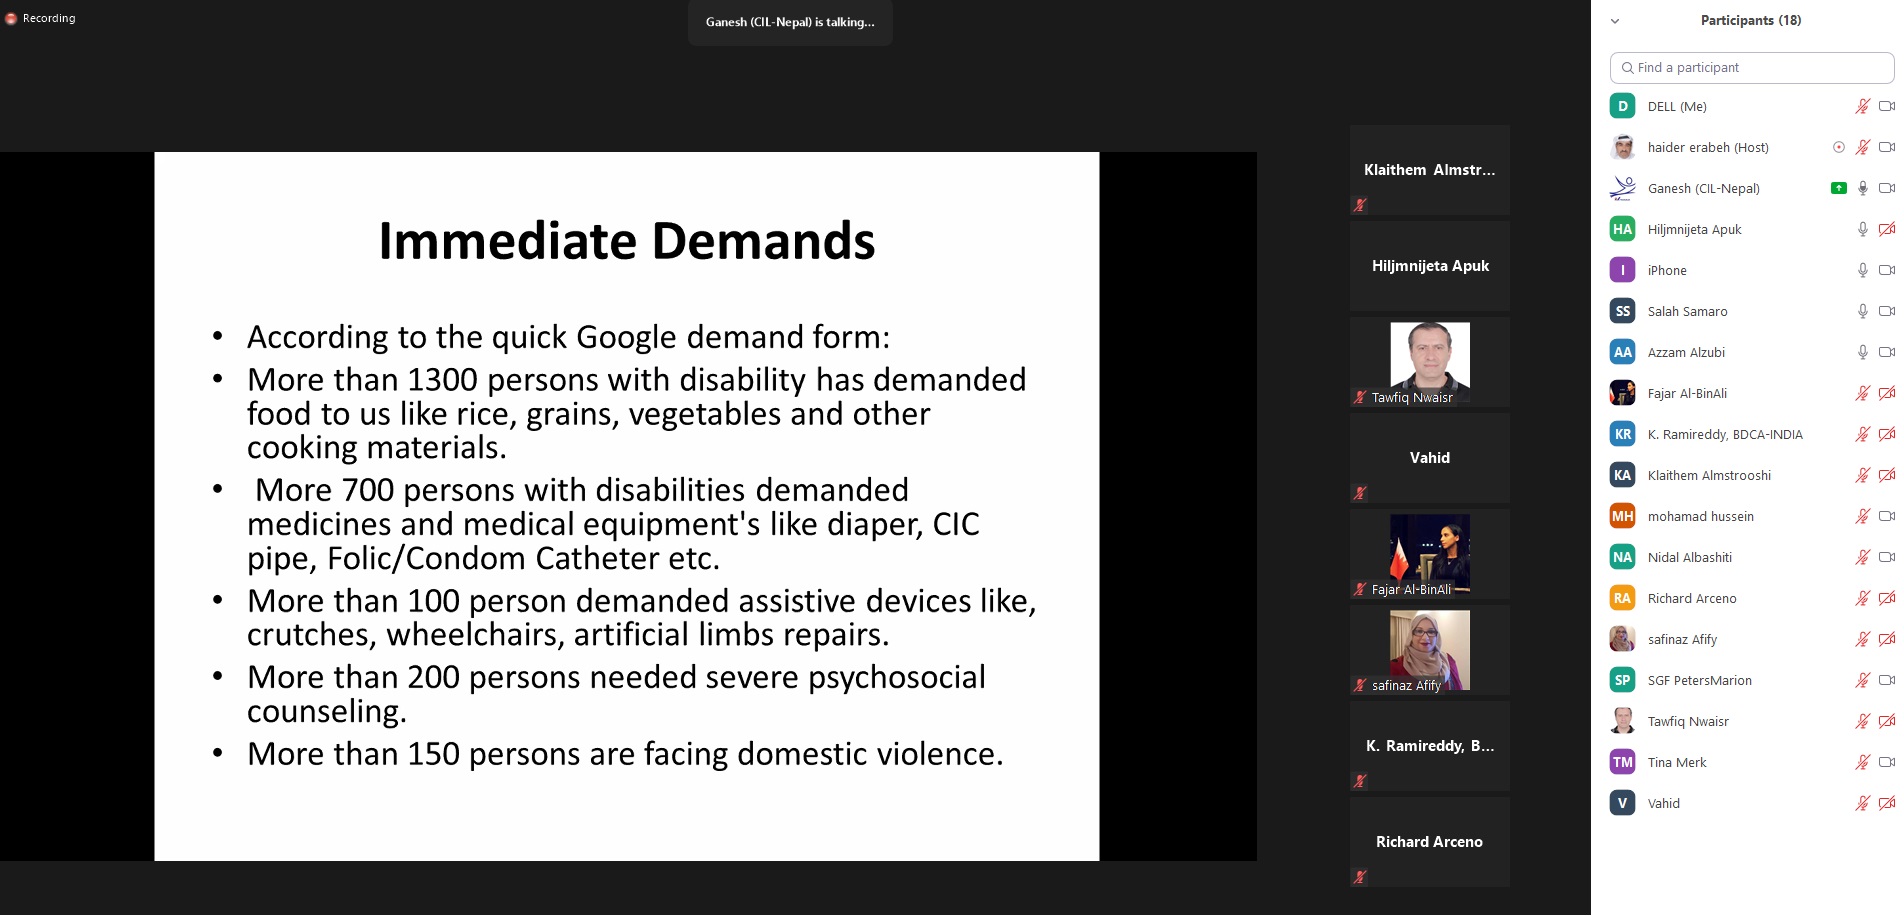Click the muted mic icon for safinaz Afify

tap(1862, 639)
